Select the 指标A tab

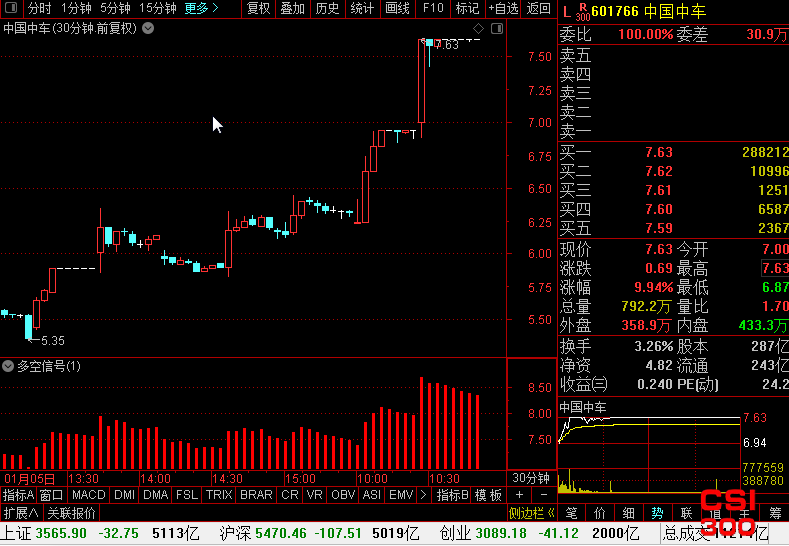18,495
